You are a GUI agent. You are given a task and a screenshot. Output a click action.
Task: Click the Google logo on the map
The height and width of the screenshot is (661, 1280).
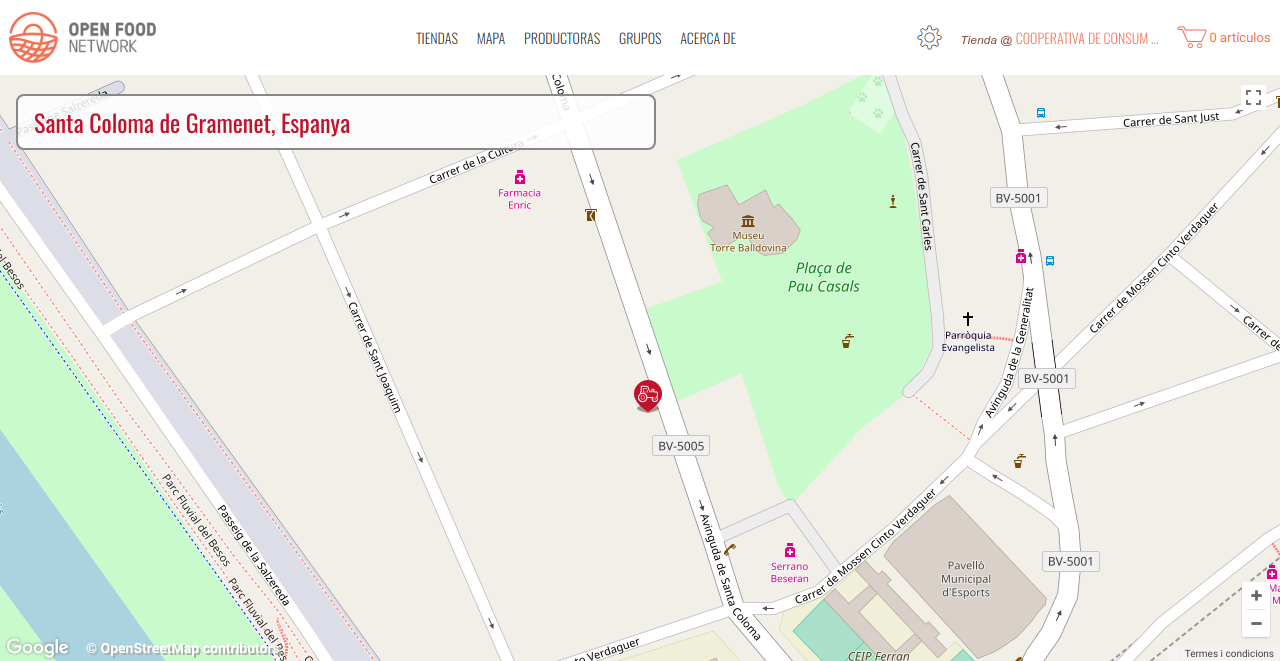tap(37, 647)
